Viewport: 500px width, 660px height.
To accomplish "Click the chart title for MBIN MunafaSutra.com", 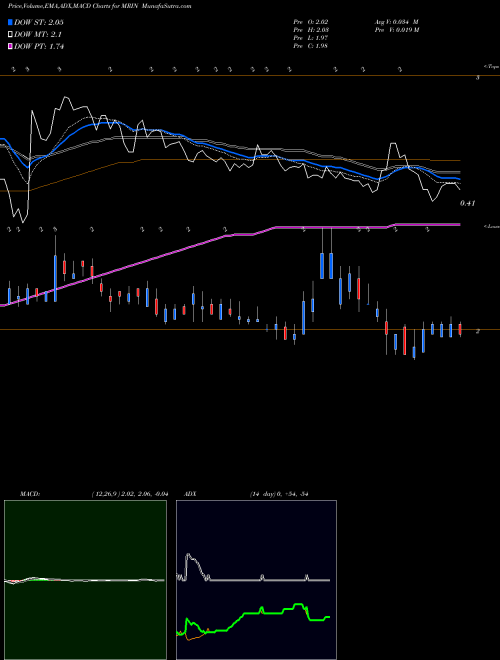I will click(100, 7).
